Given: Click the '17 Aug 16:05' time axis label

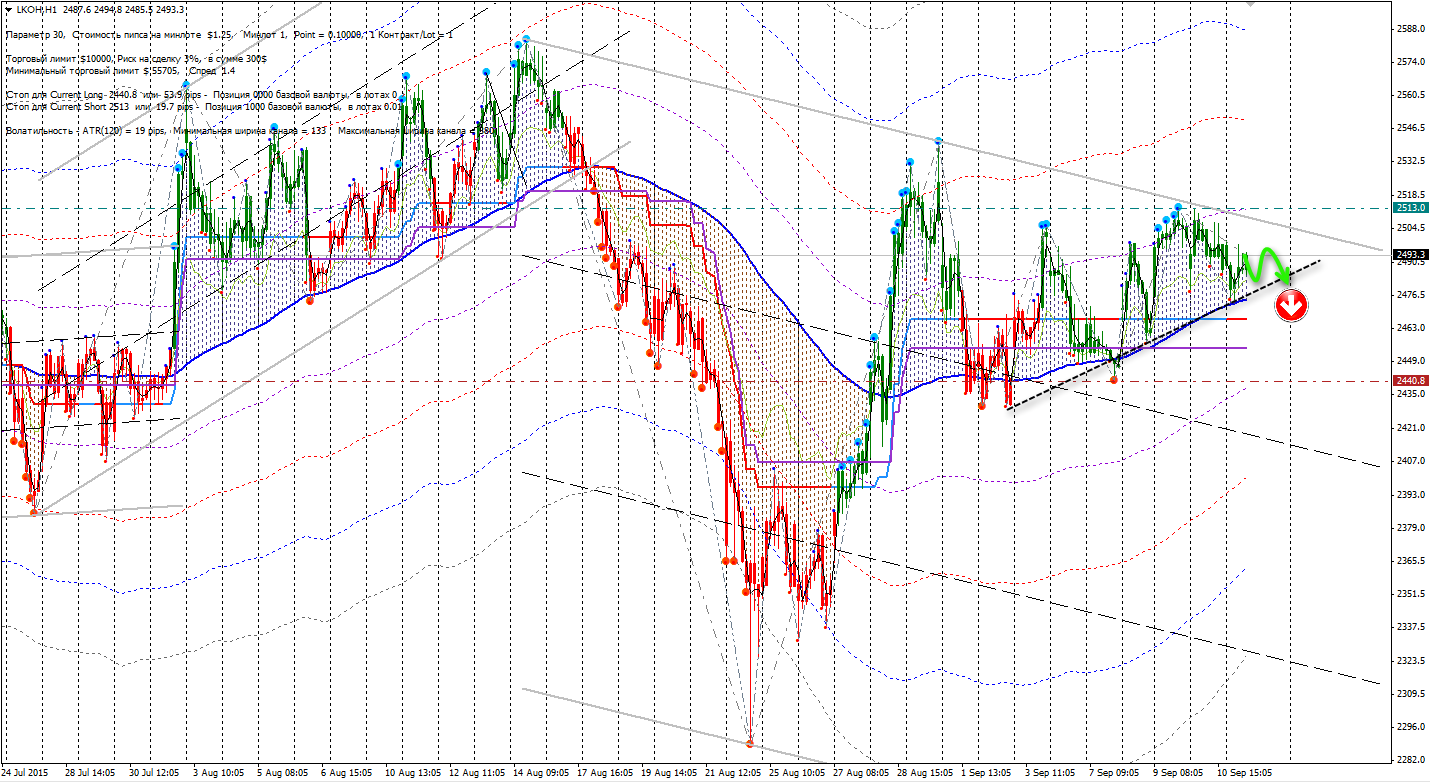Looking at the screenshot, I should coord(606,773).
